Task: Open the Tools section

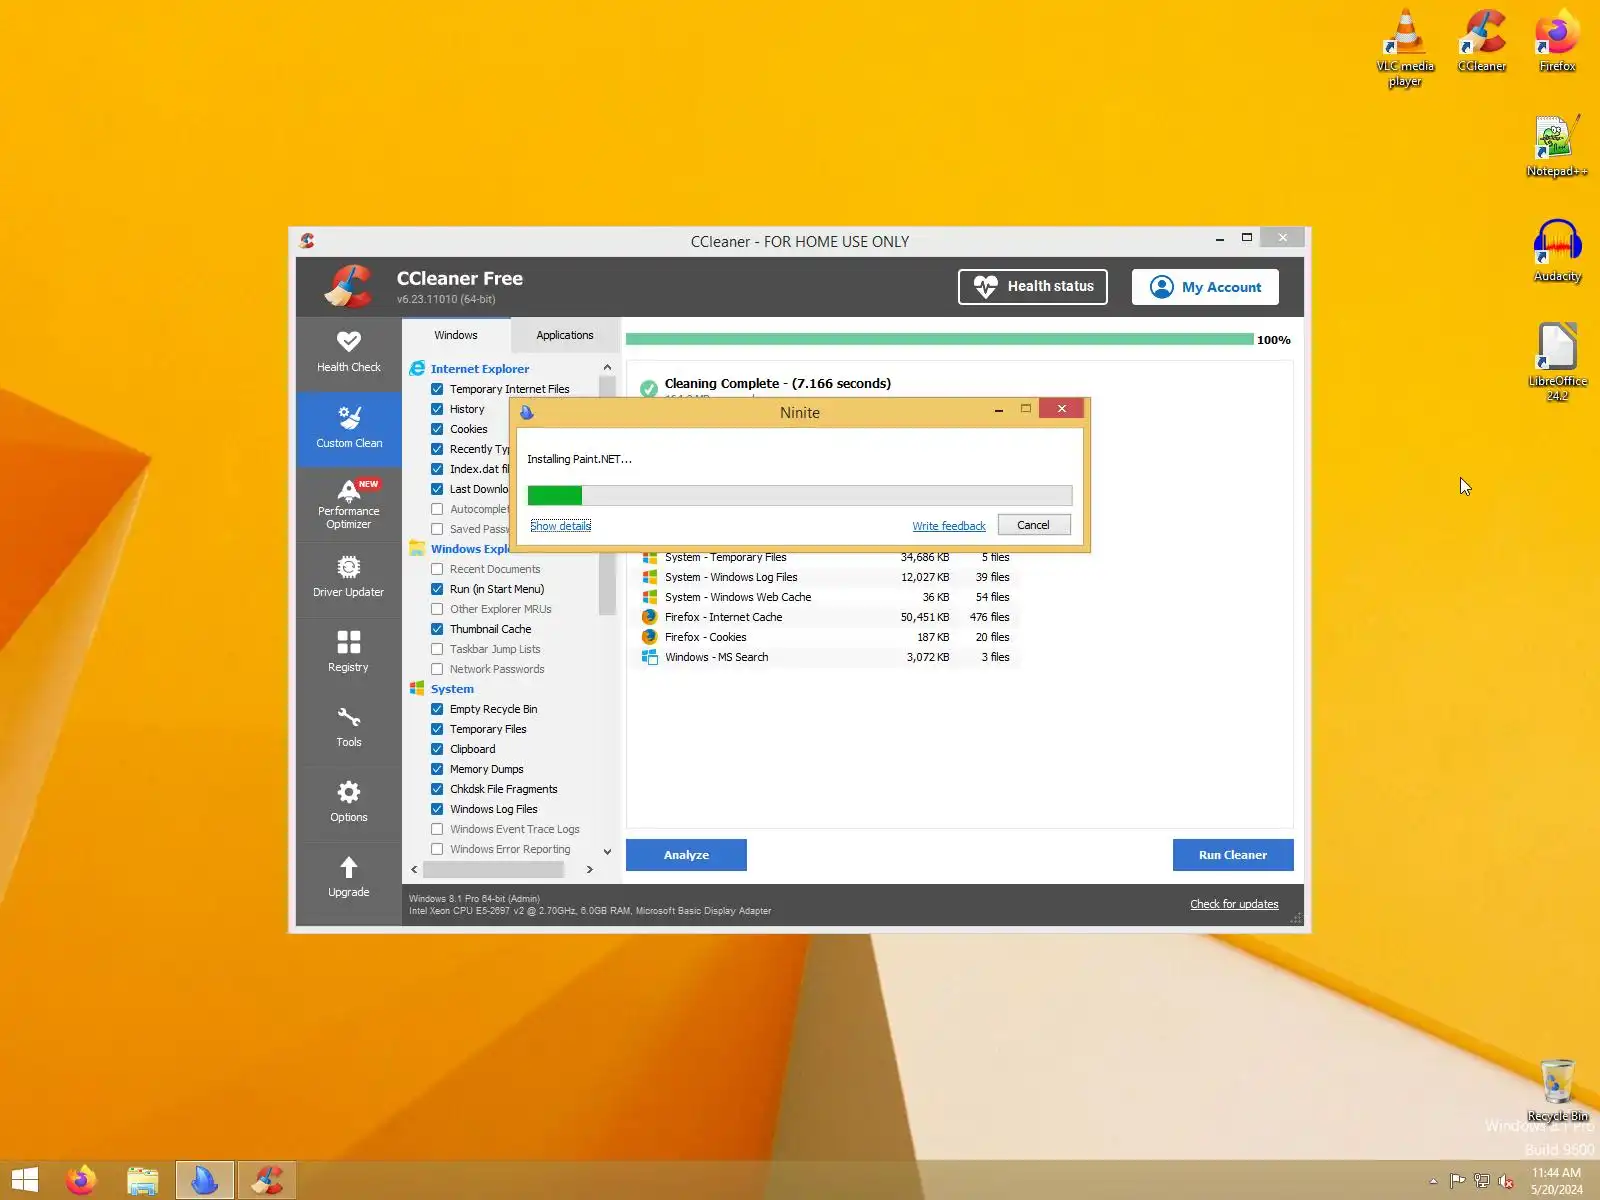Action: click(x=348, y=729)
